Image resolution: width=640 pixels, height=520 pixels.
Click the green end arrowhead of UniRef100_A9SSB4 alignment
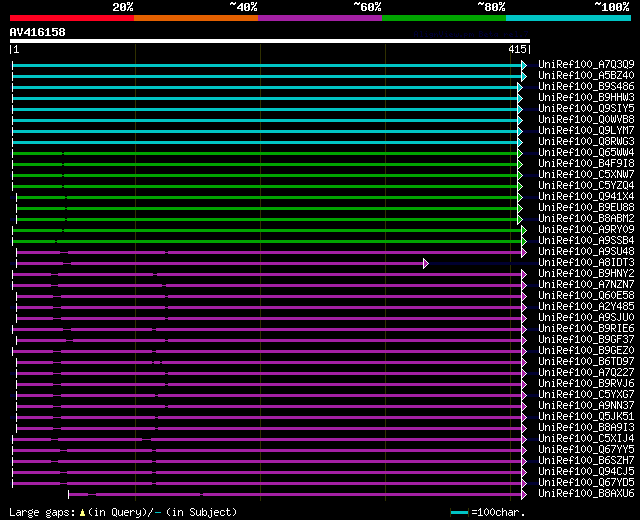pyautogui.click(x=524, y=242)
